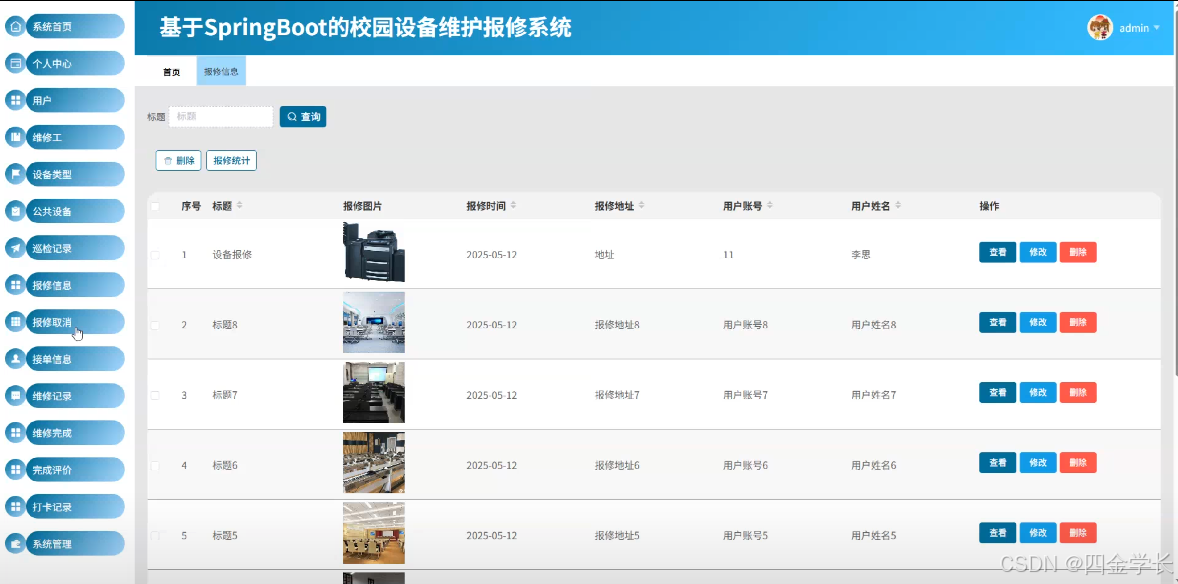Click 删除 for row 标题7
The width and height of the screenshot is (1178, 584).
pyautogui.click(x=1078, y=392)
